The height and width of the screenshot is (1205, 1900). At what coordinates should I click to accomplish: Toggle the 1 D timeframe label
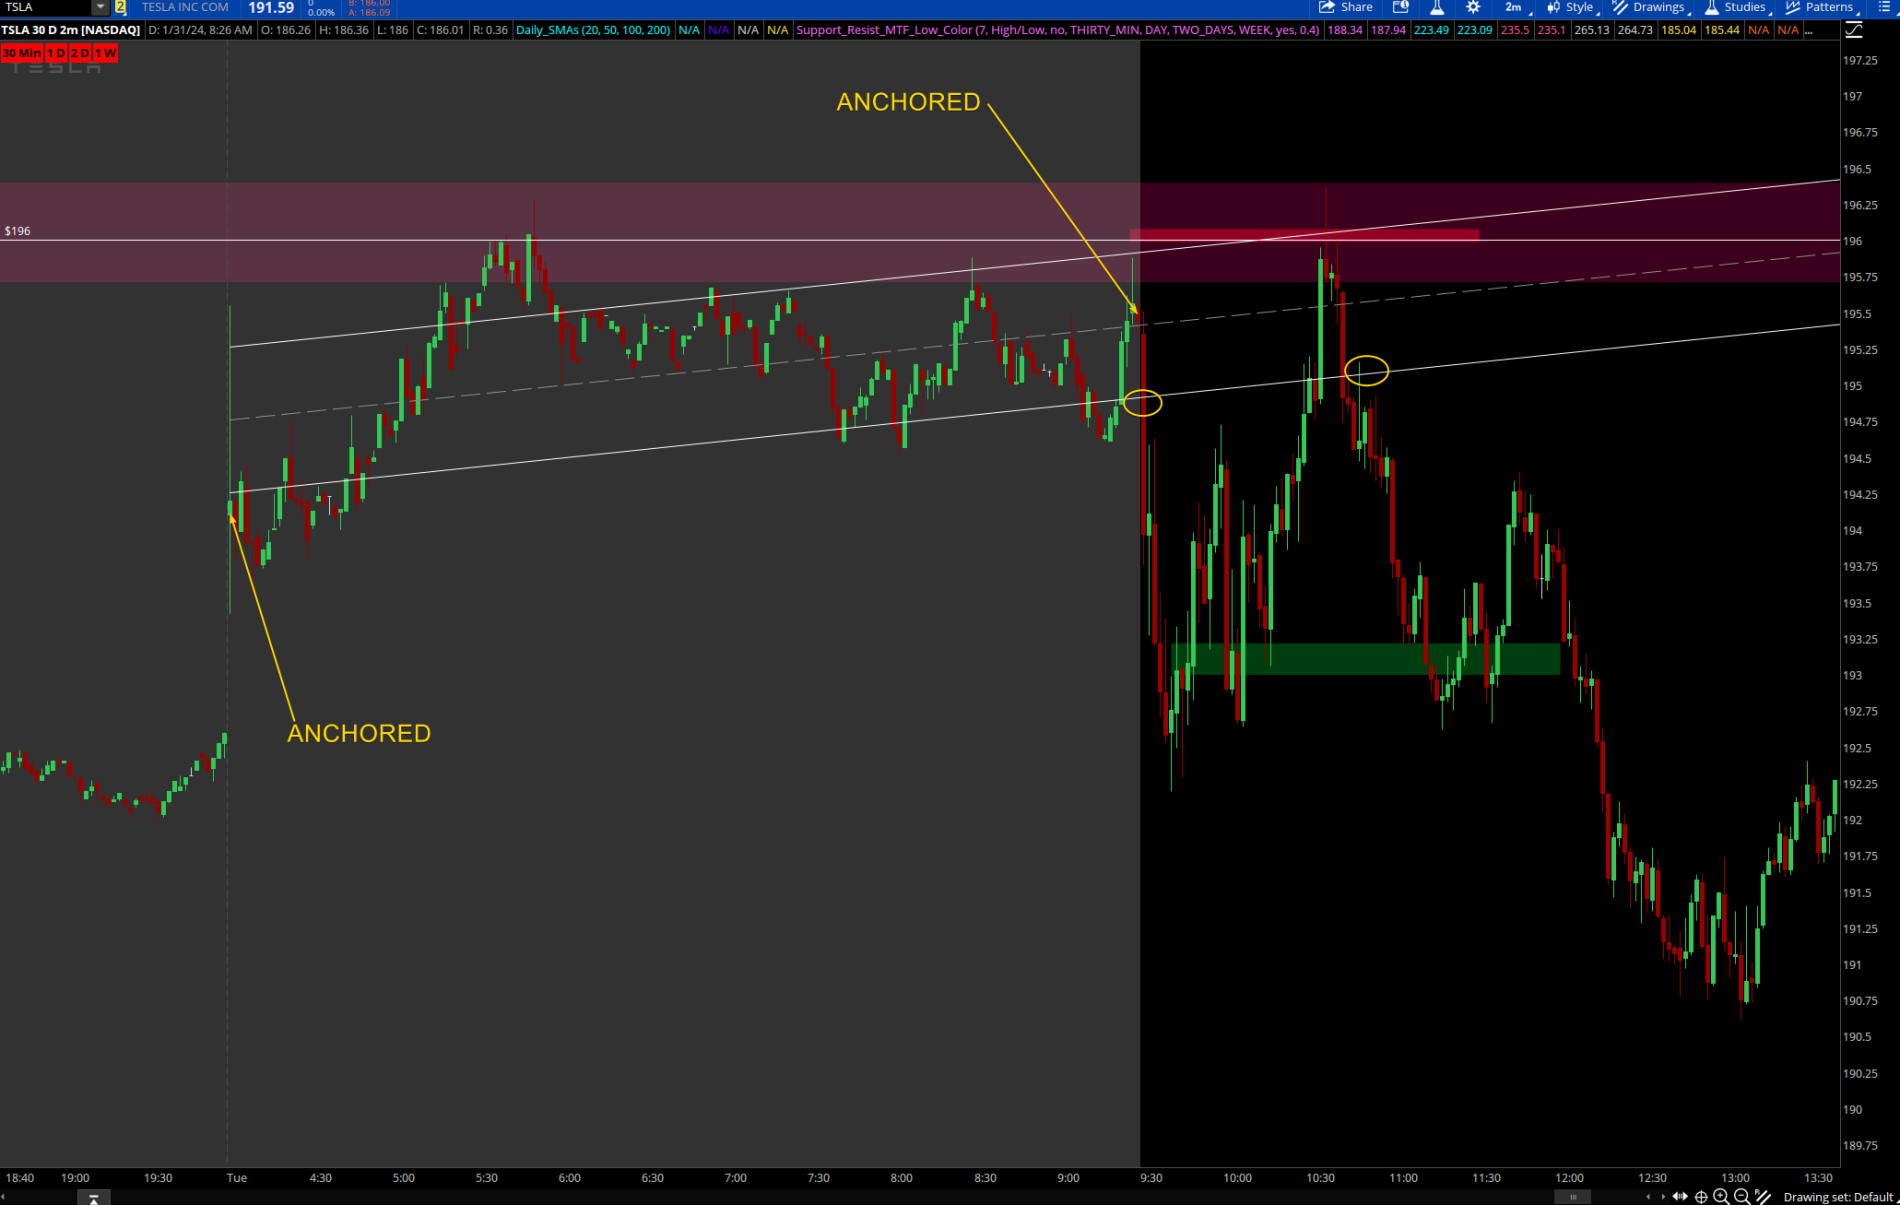click(x=56, y=53)
